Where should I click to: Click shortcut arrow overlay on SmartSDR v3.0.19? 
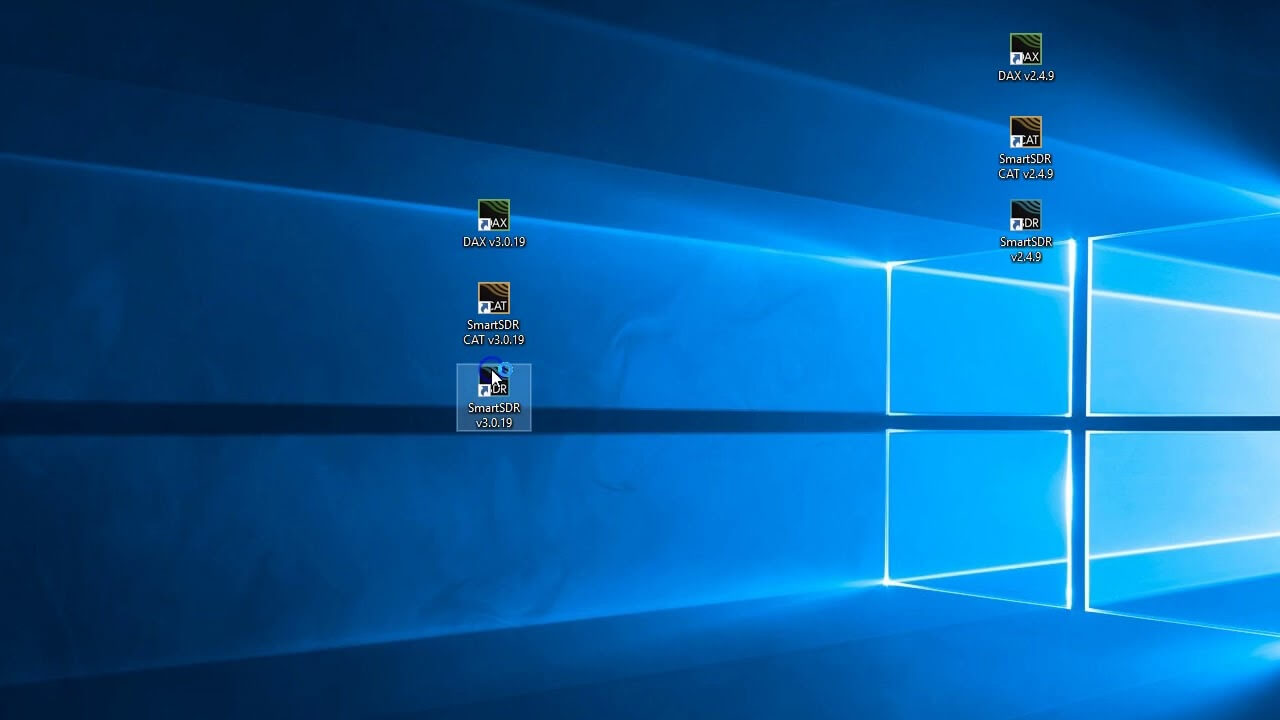(484, 391)
